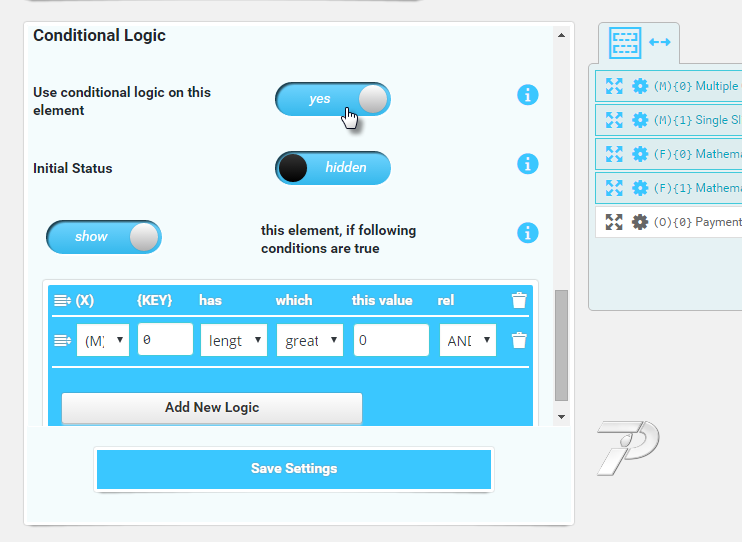This screenshot has width=742, height=542.
Task: Toggle the 'show' action switch
Action: coord(103,237)
